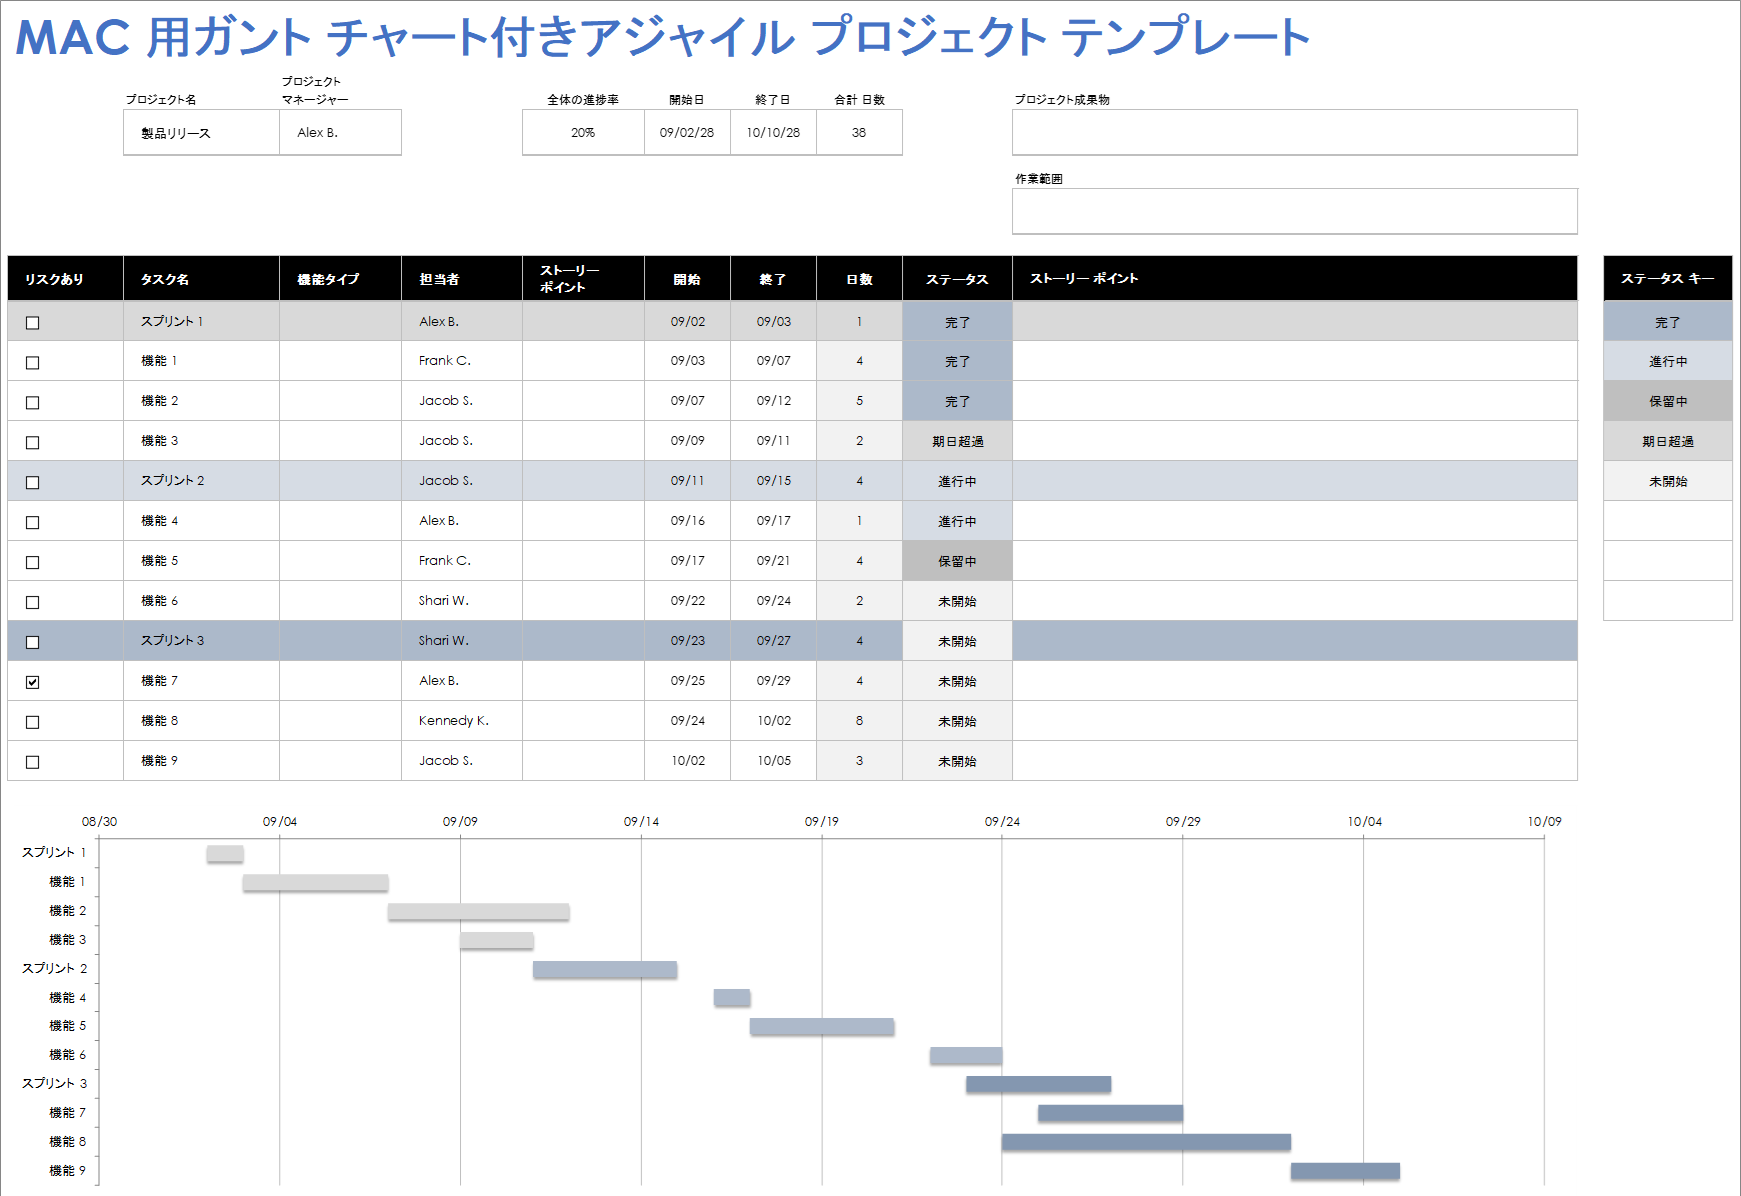Select Gantt bar for 機能 3
This screenshot has width=1741, height=1196.
click(x=496, y=940)
